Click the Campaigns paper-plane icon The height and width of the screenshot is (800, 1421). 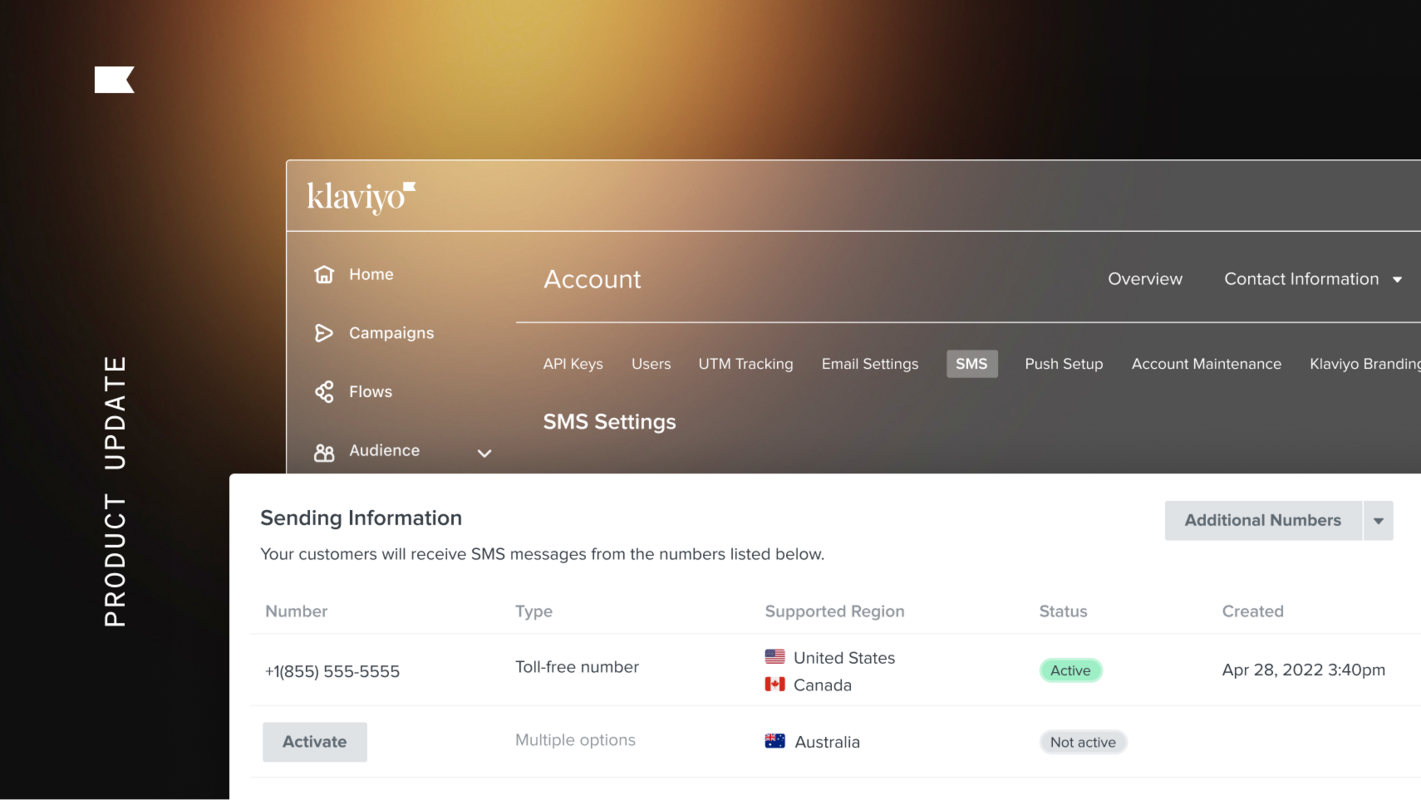(324, 333)
